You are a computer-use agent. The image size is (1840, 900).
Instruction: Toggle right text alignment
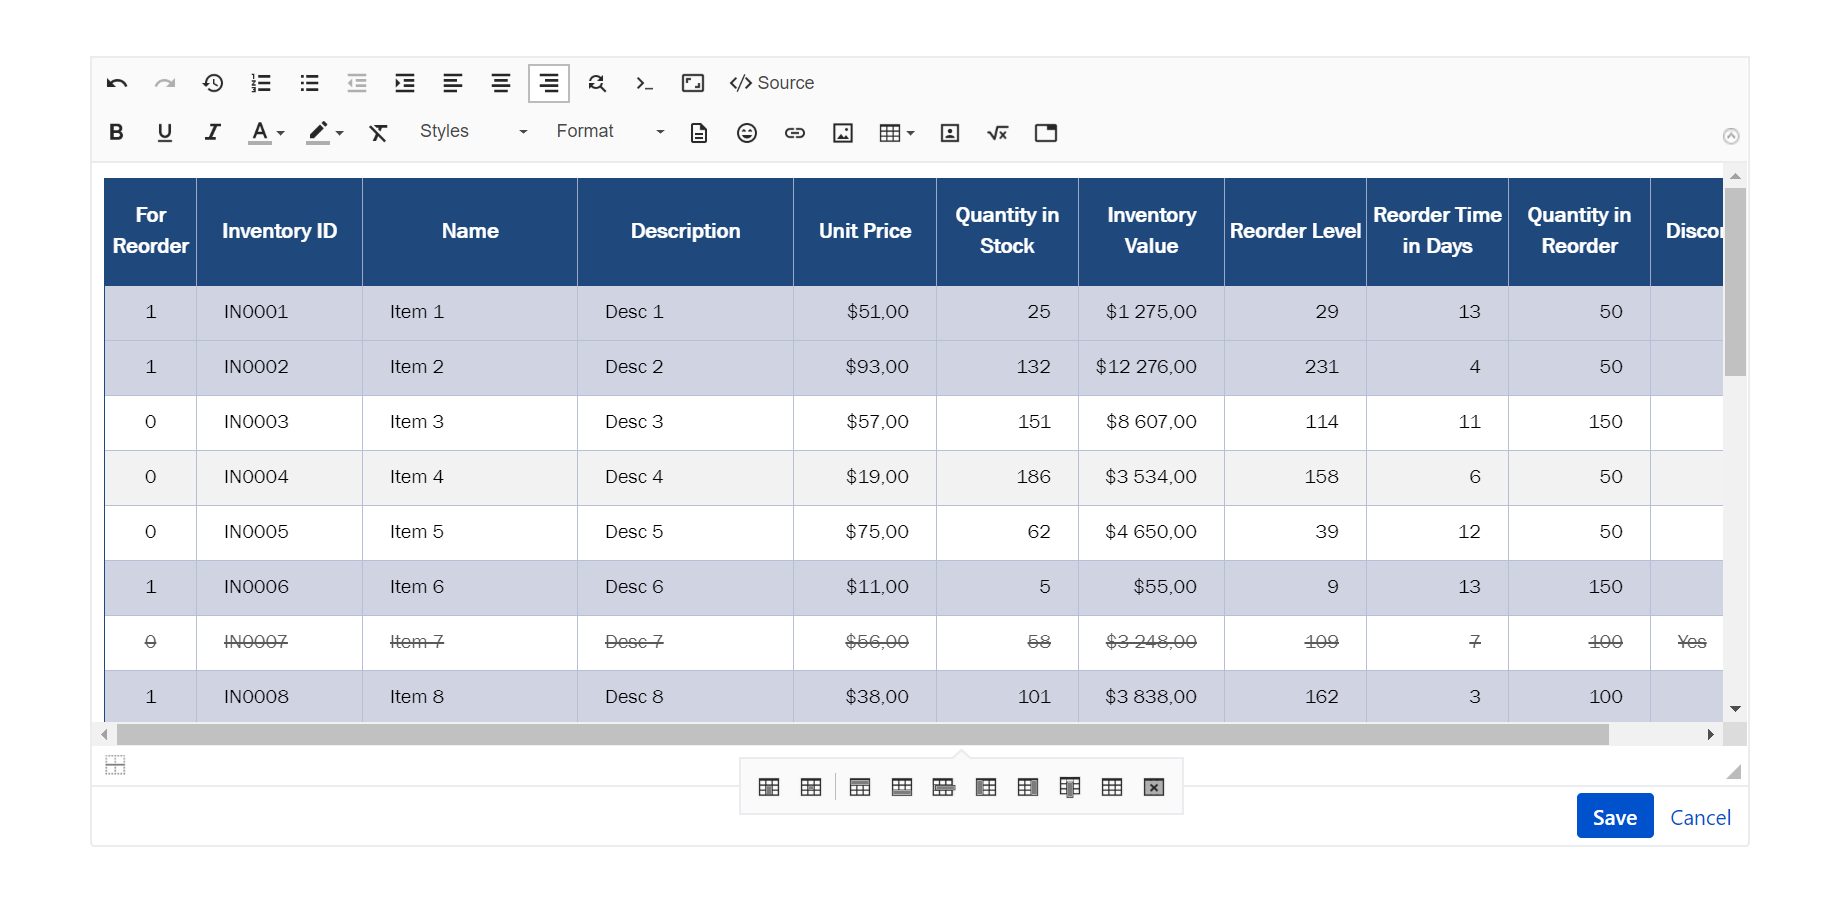549,83
